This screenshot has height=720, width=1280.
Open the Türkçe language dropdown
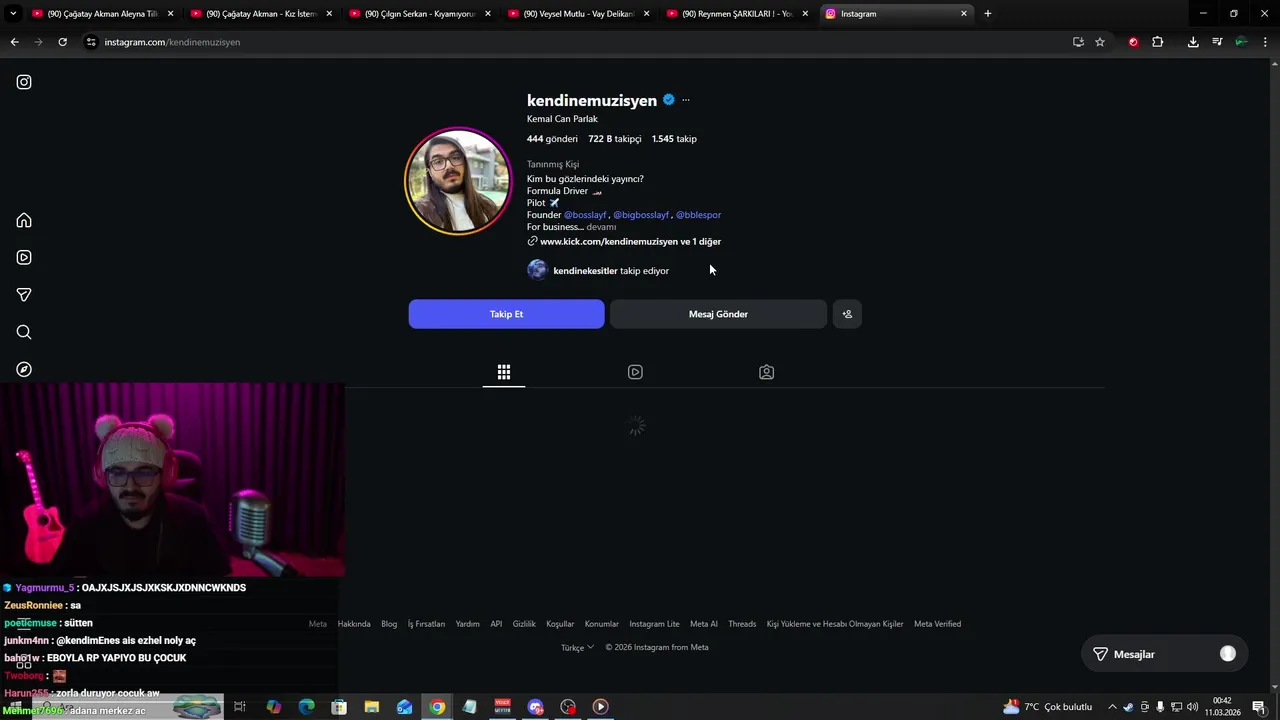[x=577, y=647]
